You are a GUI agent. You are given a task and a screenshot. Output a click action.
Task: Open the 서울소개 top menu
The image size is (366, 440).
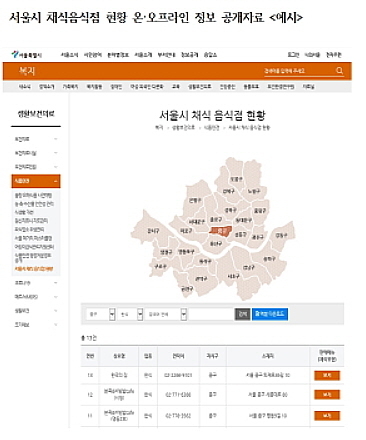(x=143, y=55)
